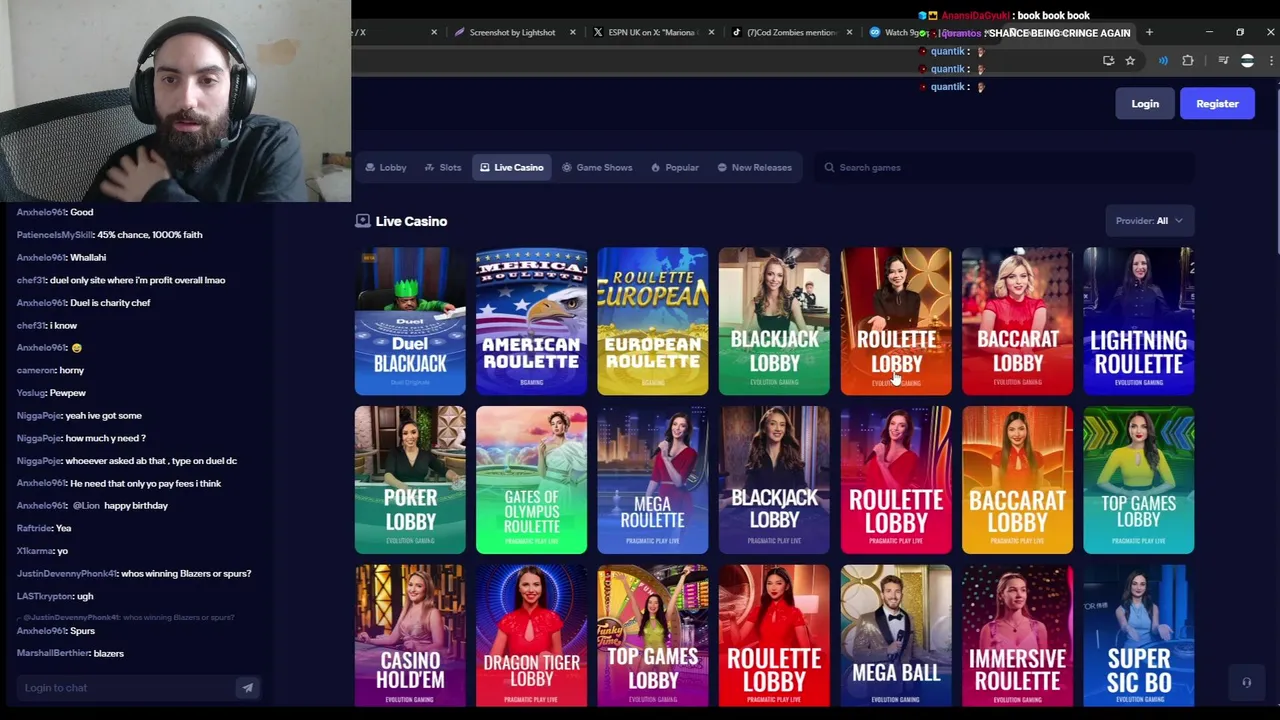The width and height of the screenshot is (1280, 720).
Task: Click chat message '45% chance, 1000% faith'
Action: [x=150, y=235]
